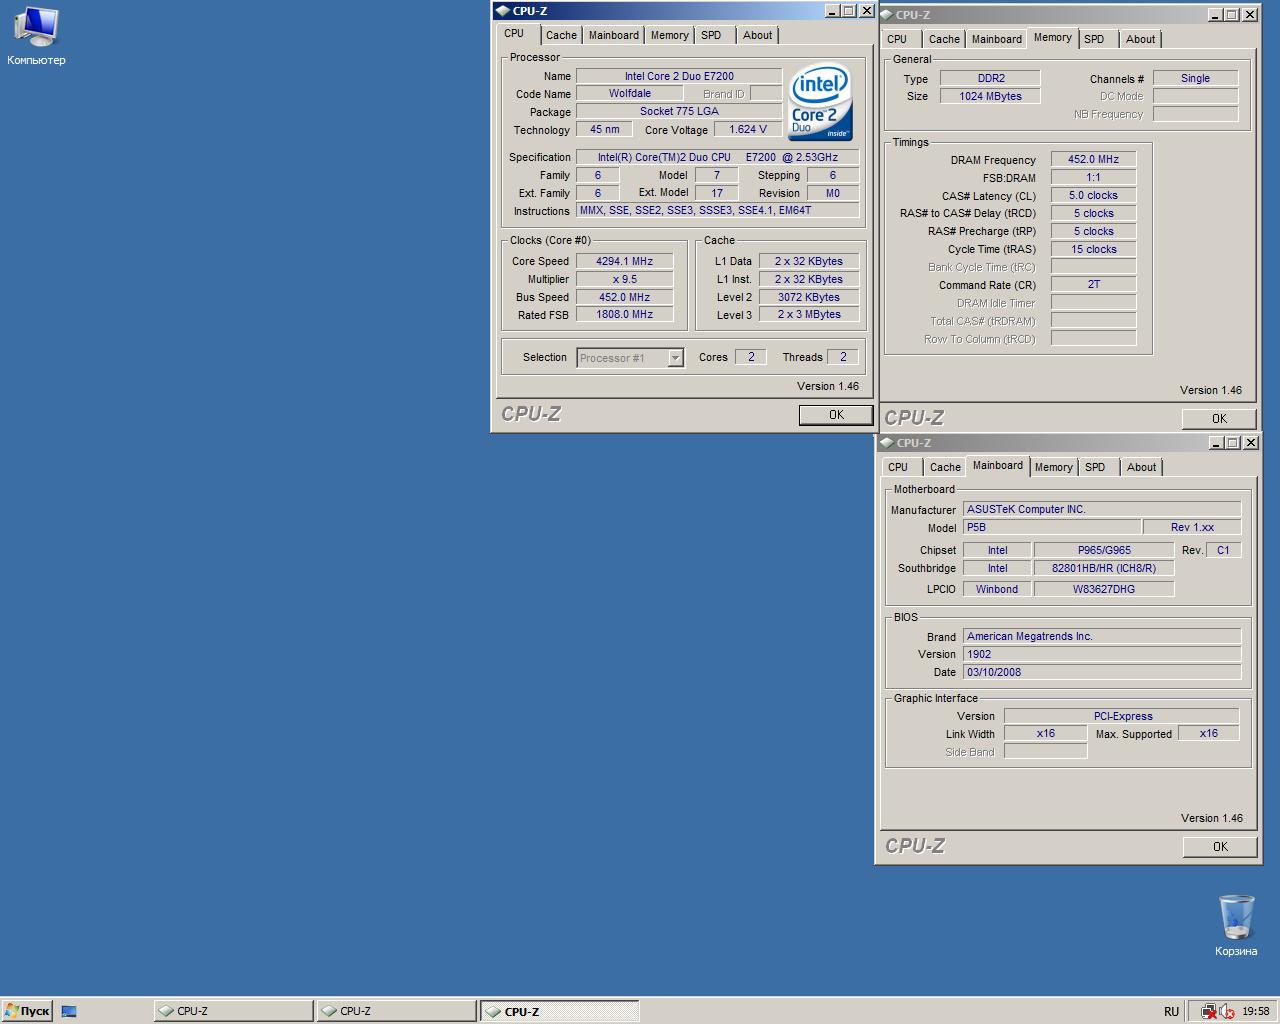Open About tab in the CPU-tab window
This screenshot has width=1280, height=1024.
(x=757, y=35)
